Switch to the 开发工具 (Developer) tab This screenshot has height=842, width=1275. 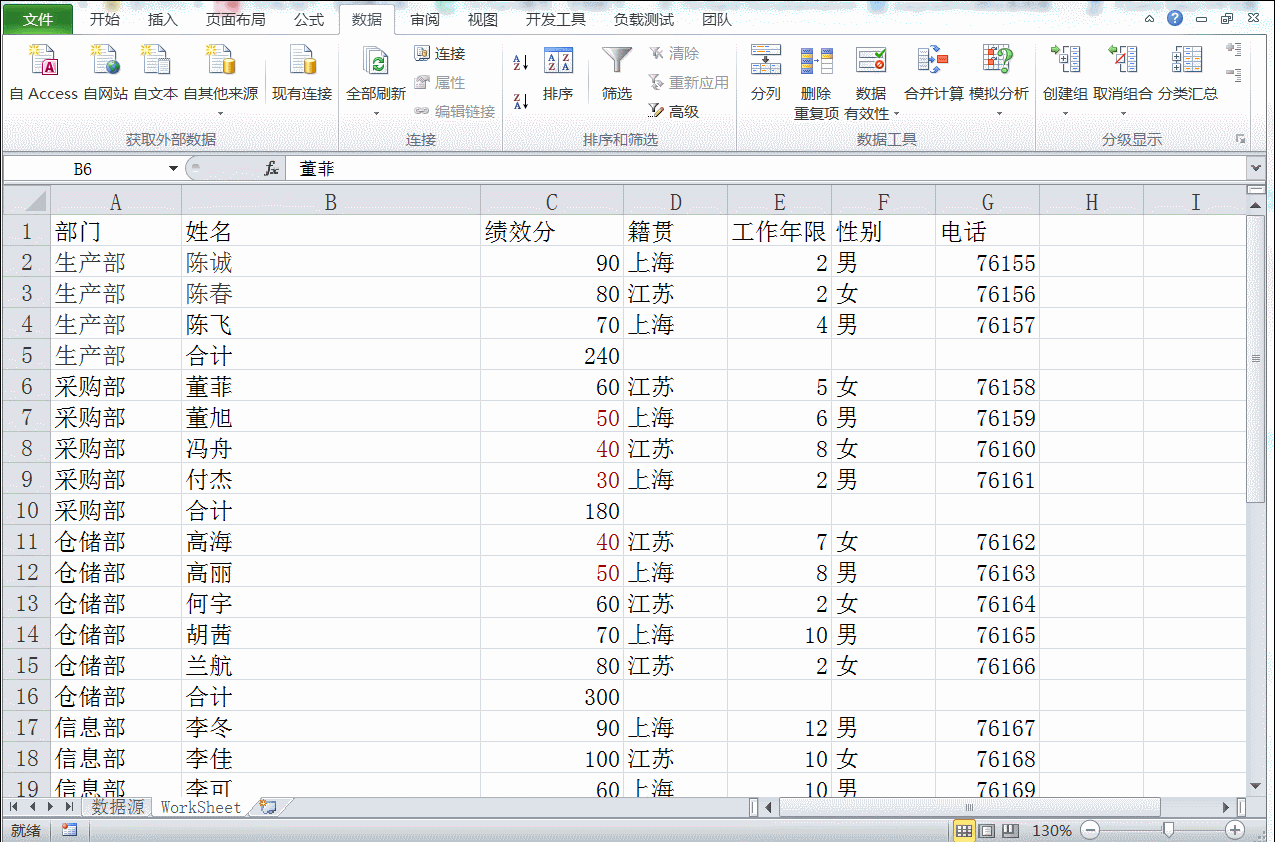coord(556,19)
